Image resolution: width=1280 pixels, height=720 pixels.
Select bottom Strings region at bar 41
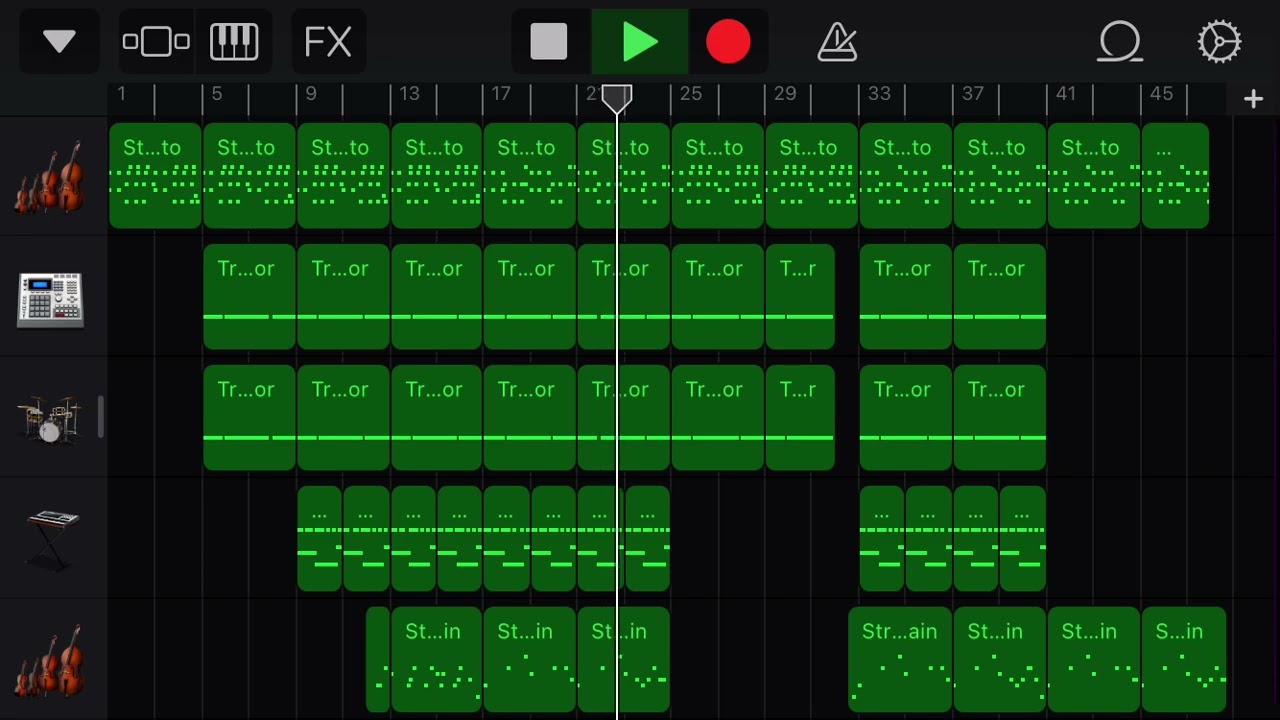(1093, 660)
